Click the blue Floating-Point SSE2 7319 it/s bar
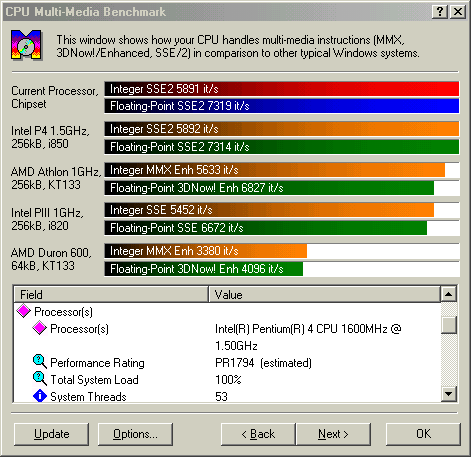The width and height of the screenshot is (471, 457). click(x=282, y=106)
